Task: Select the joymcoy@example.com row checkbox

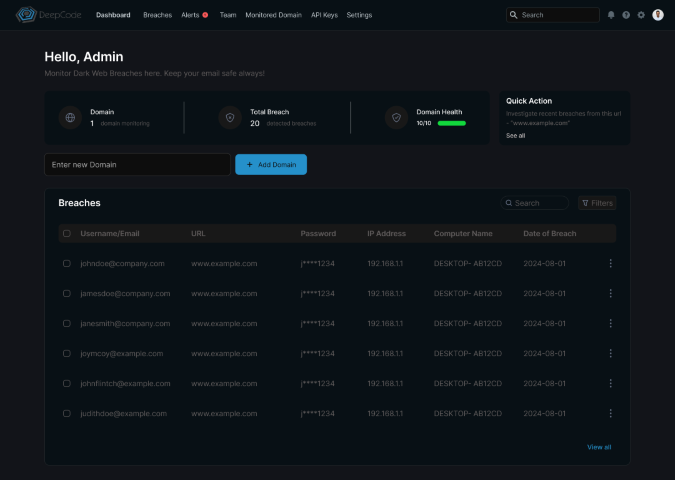Action: tap(67, 353)
